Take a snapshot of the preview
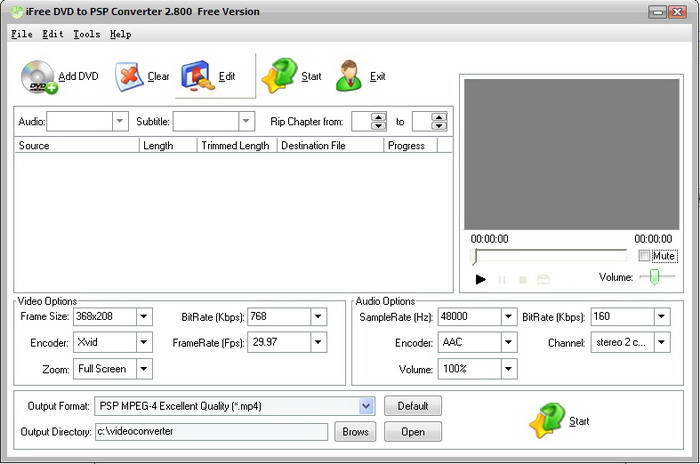 click(x=543, y=280)
